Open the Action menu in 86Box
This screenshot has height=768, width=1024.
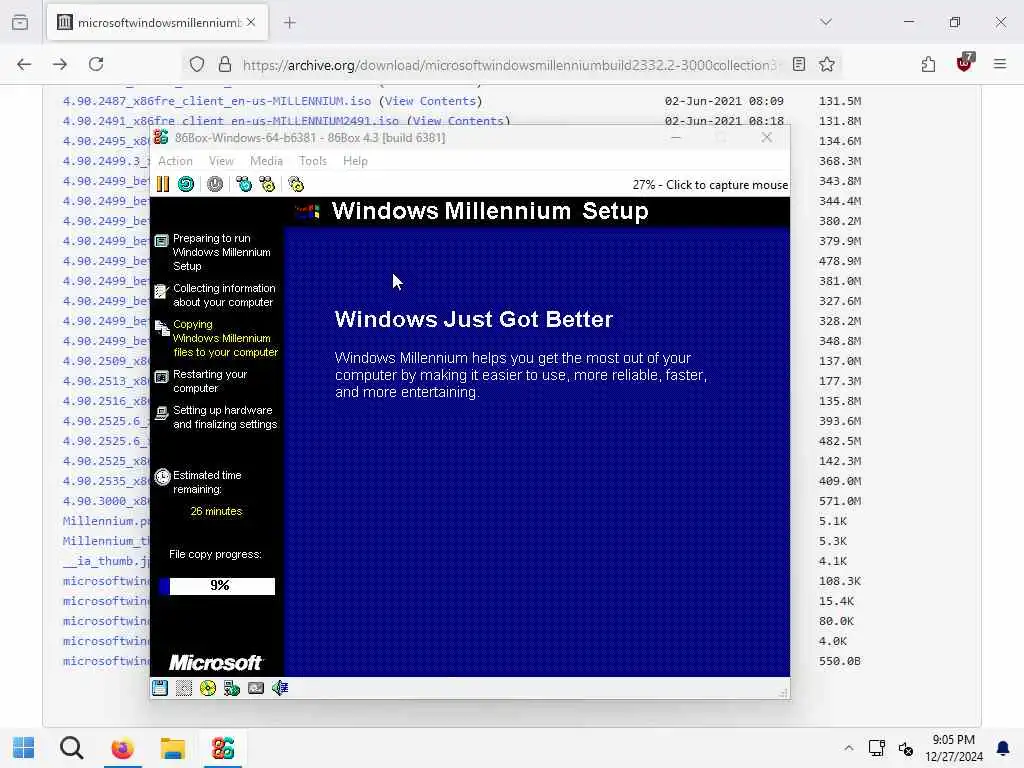[175, 161]
